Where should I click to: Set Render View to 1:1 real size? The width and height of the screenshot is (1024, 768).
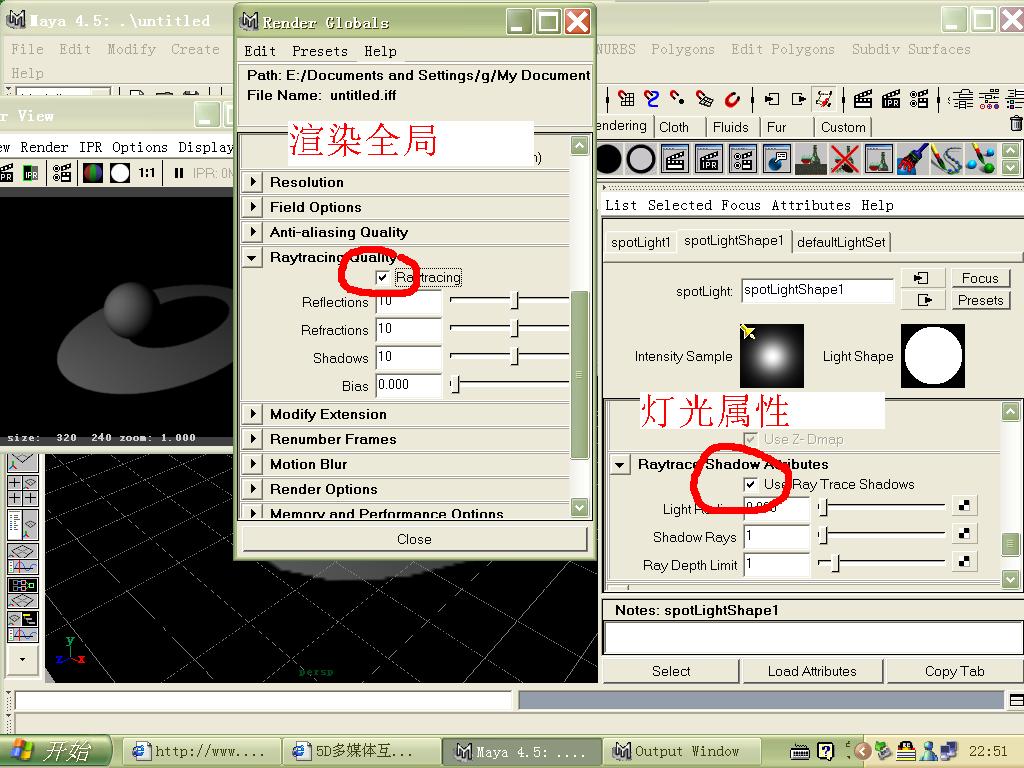(x=147, y=173)
